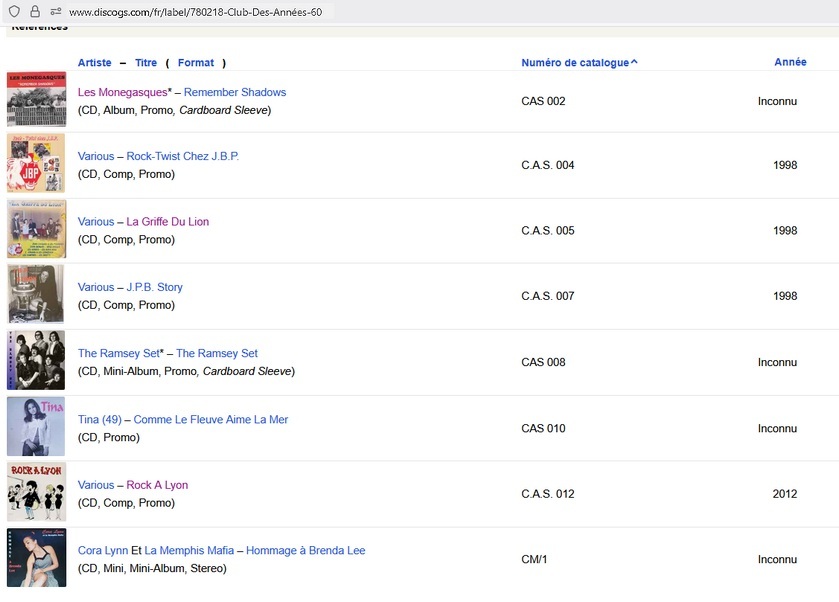Sort references by Titre header
Image resolution: width=839 pixels, height=602 pixels.
coord(146,63)
